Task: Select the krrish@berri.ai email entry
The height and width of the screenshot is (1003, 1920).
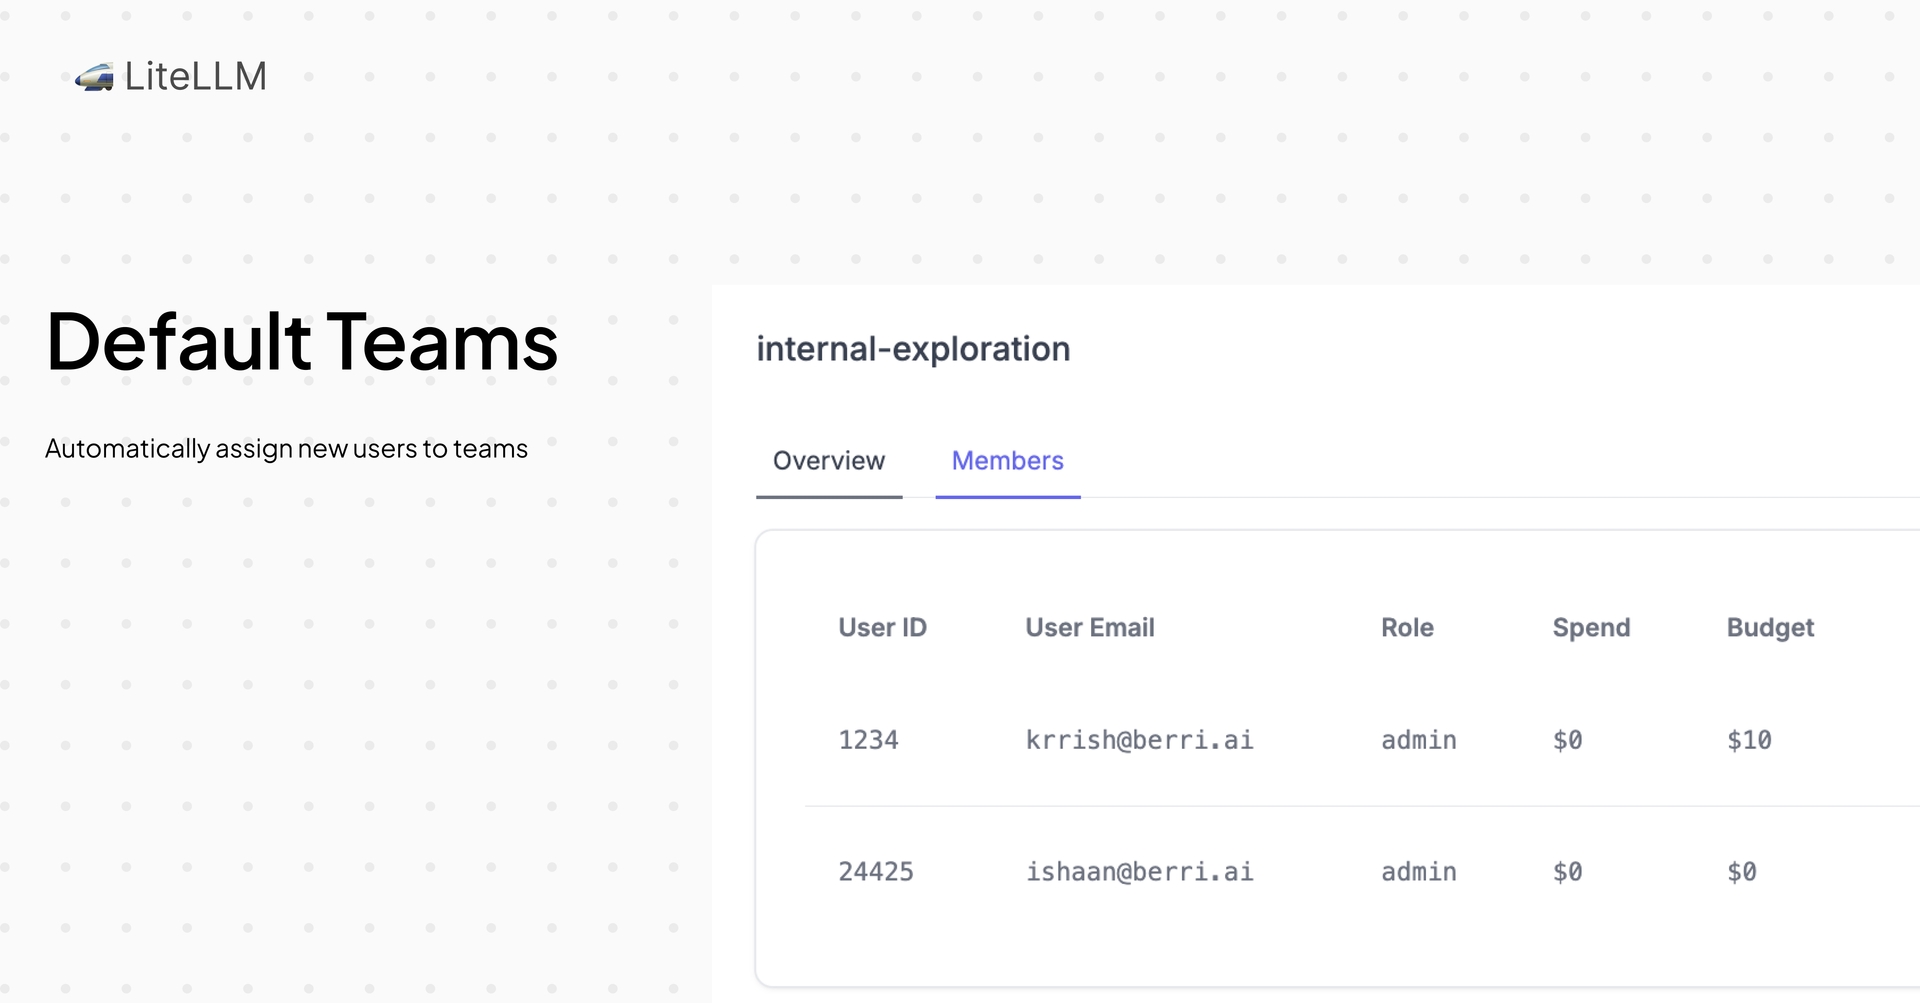Action: point(1139,740)
